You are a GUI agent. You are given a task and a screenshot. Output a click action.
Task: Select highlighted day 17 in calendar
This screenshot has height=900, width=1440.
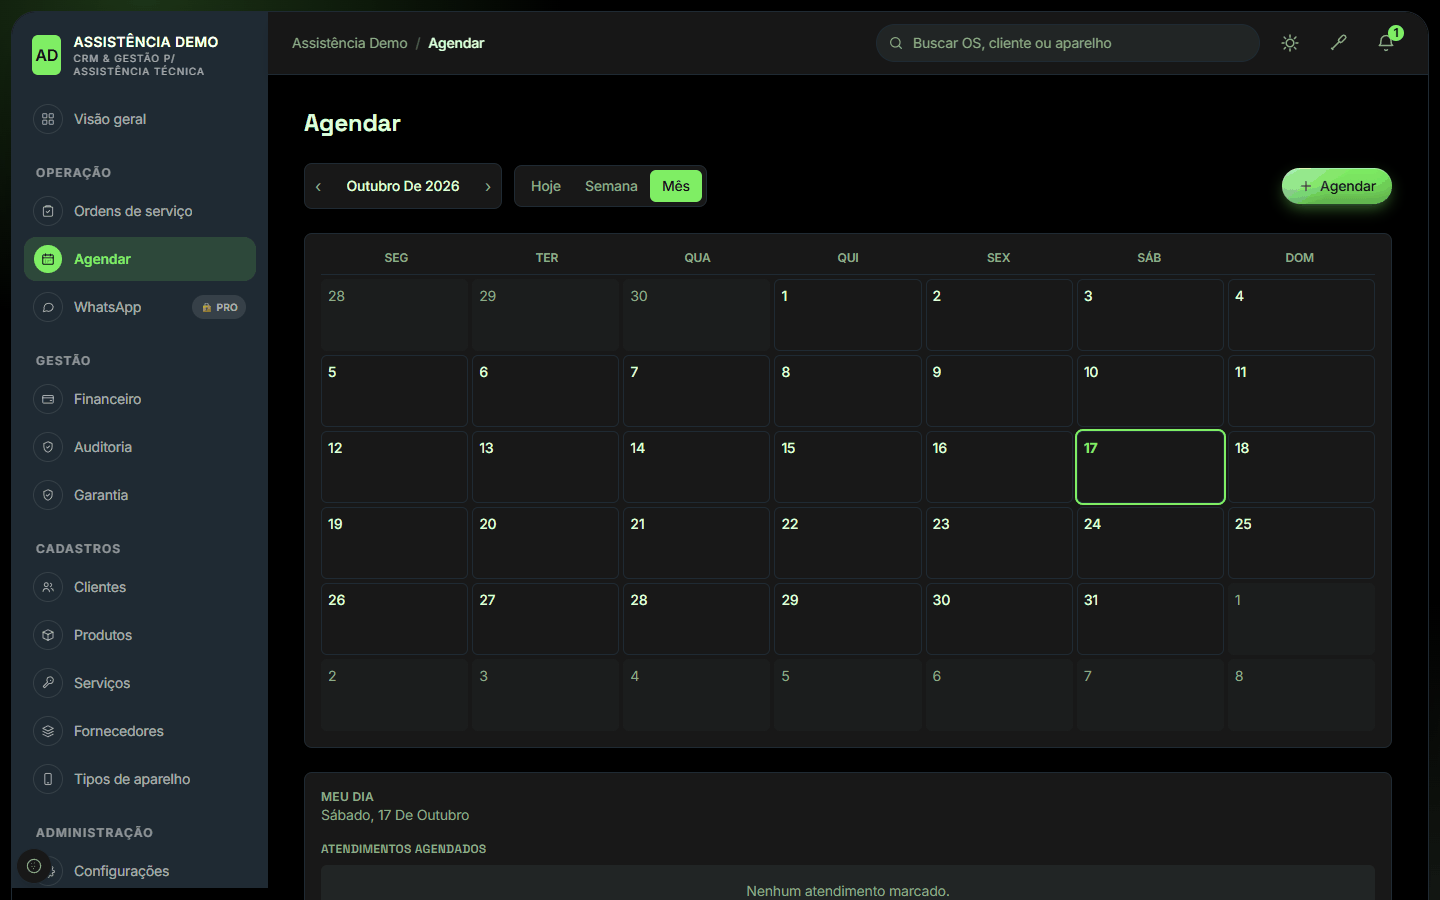(1150, 467)
